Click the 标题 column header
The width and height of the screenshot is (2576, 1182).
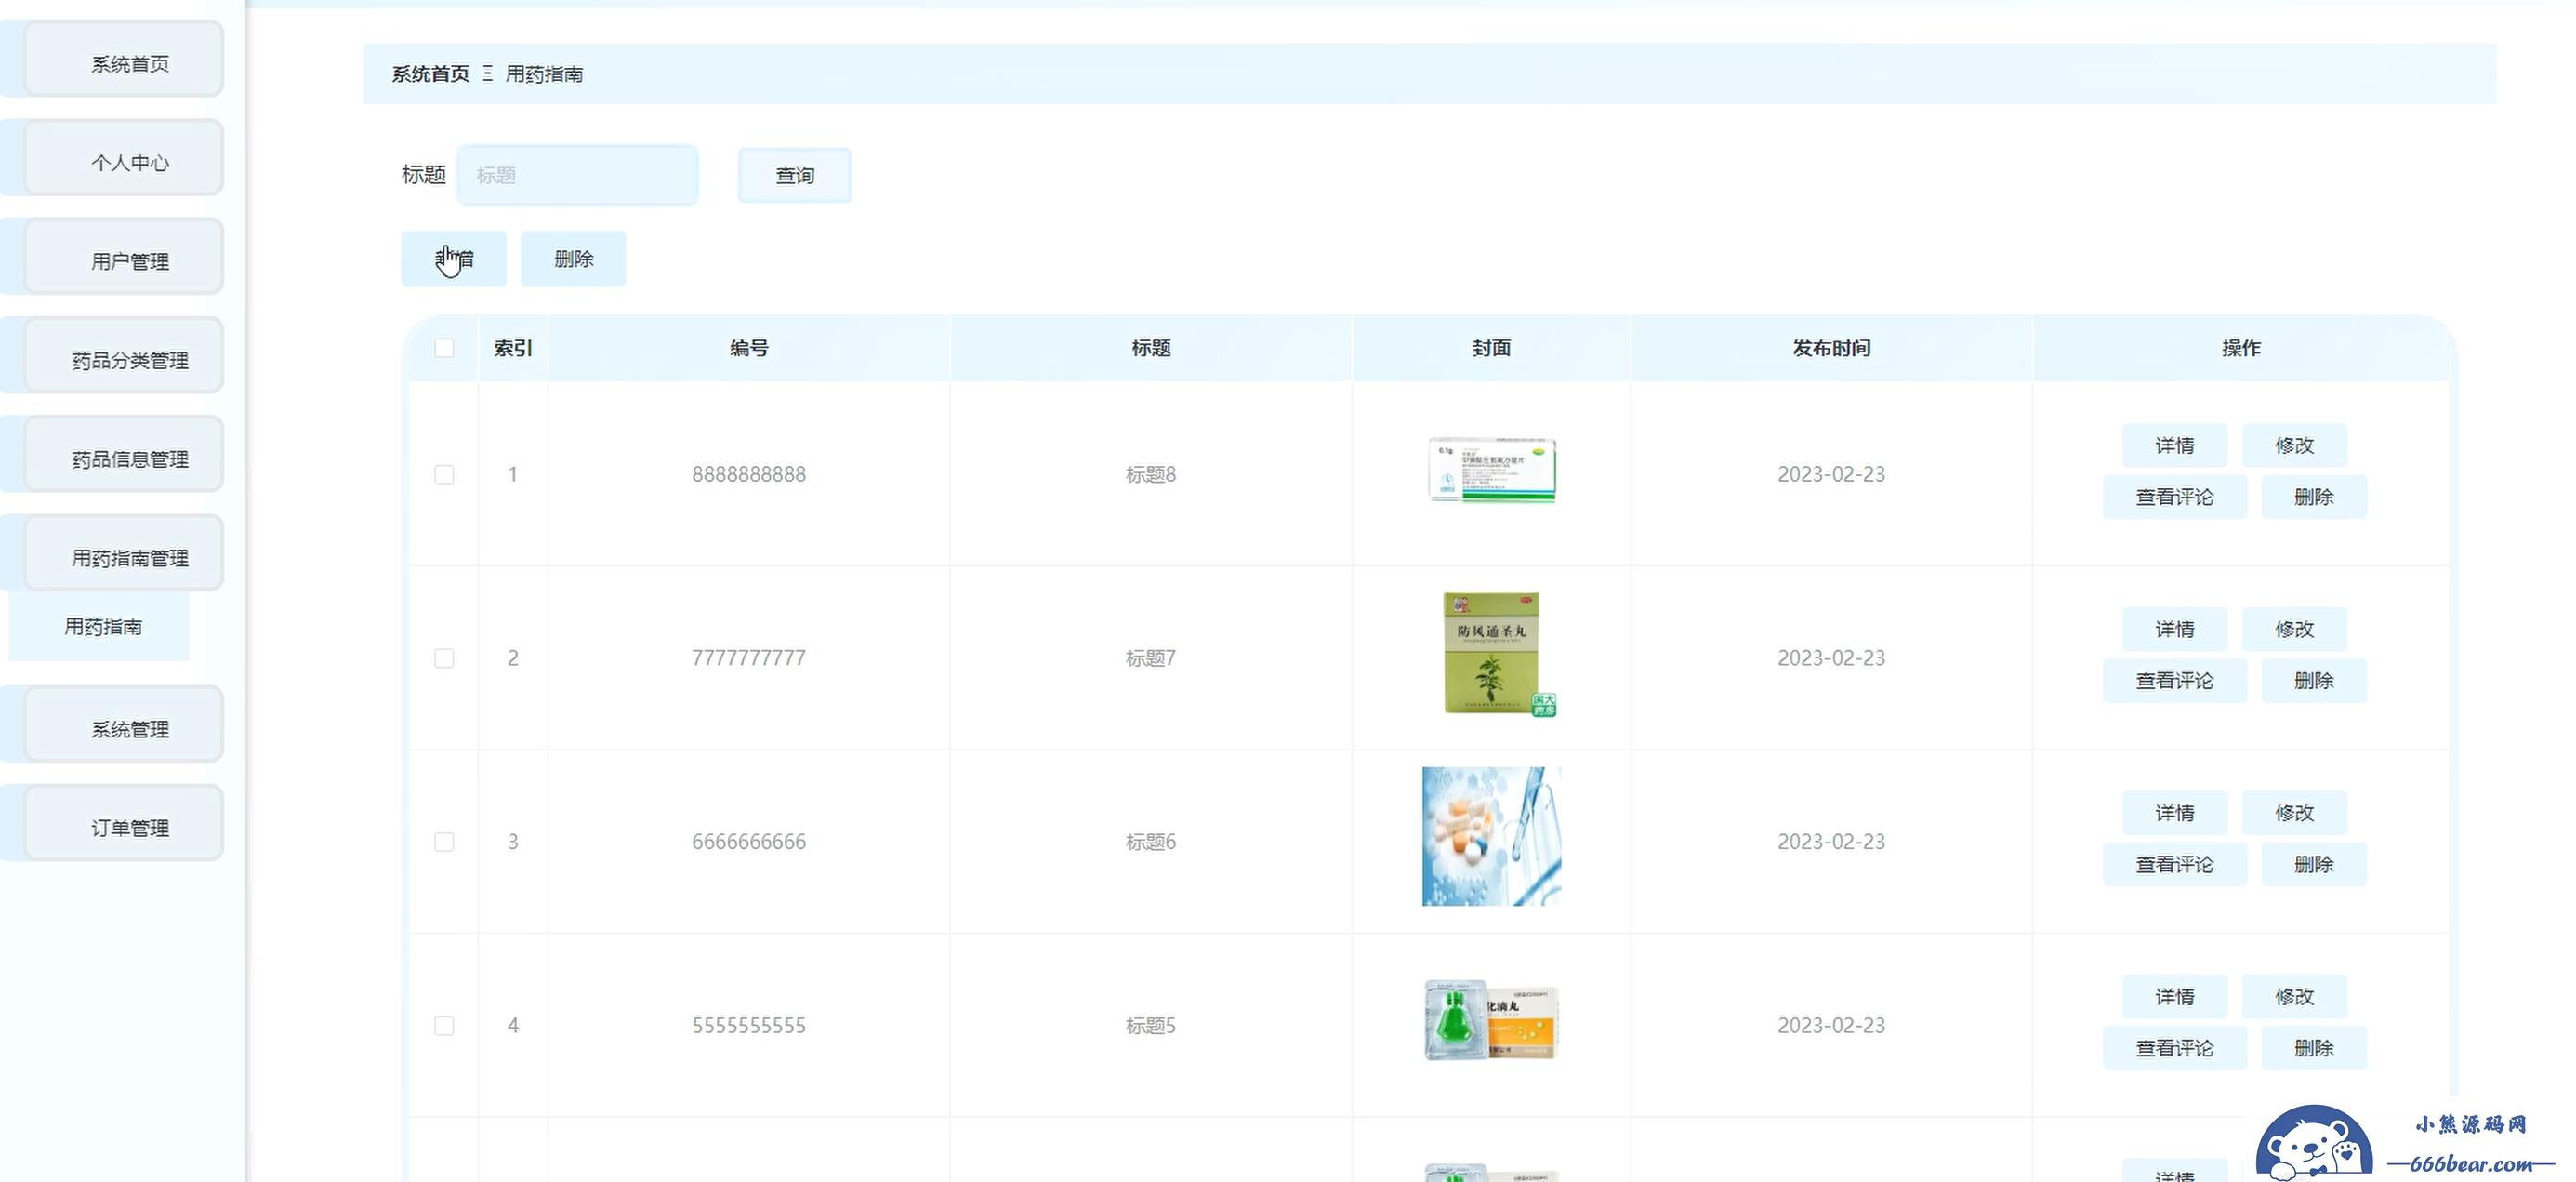coord(1151,348)
